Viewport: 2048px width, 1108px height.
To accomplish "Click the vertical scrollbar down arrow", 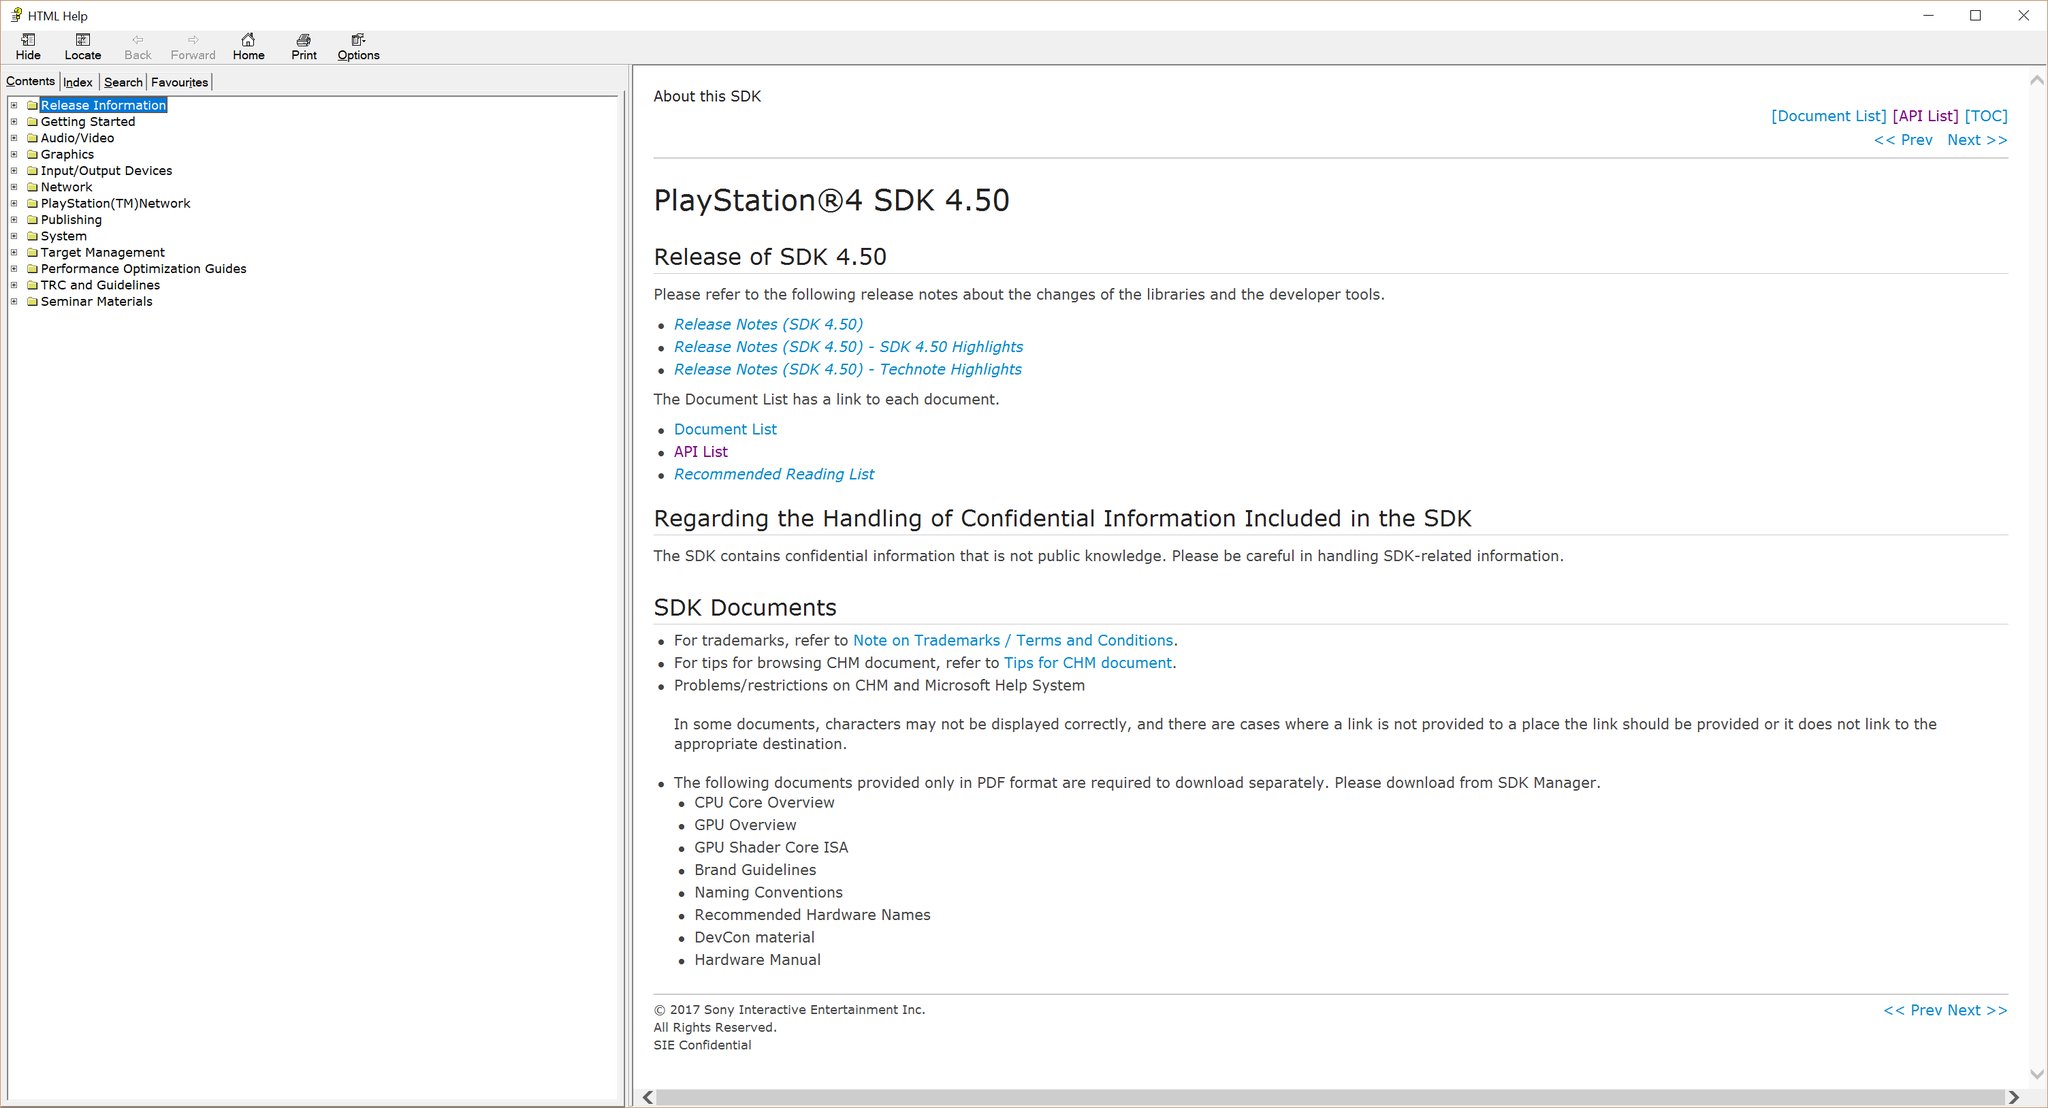I will (2037, 1075).
